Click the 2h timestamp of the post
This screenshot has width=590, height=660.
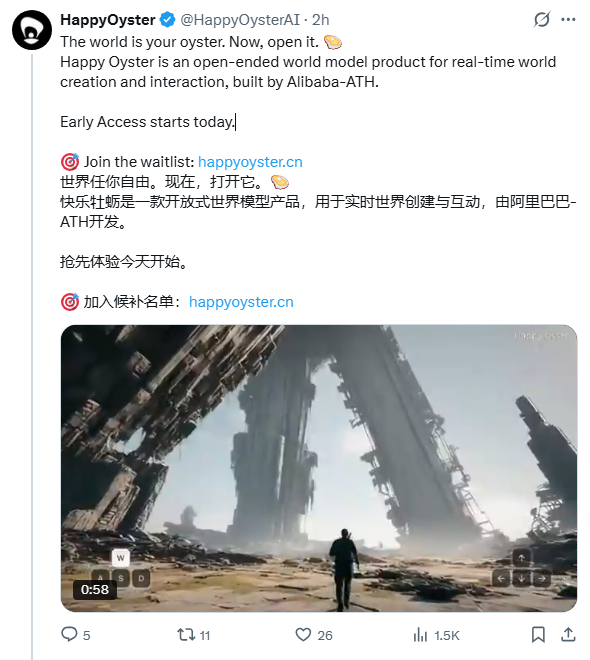click(x=320, y=20)
